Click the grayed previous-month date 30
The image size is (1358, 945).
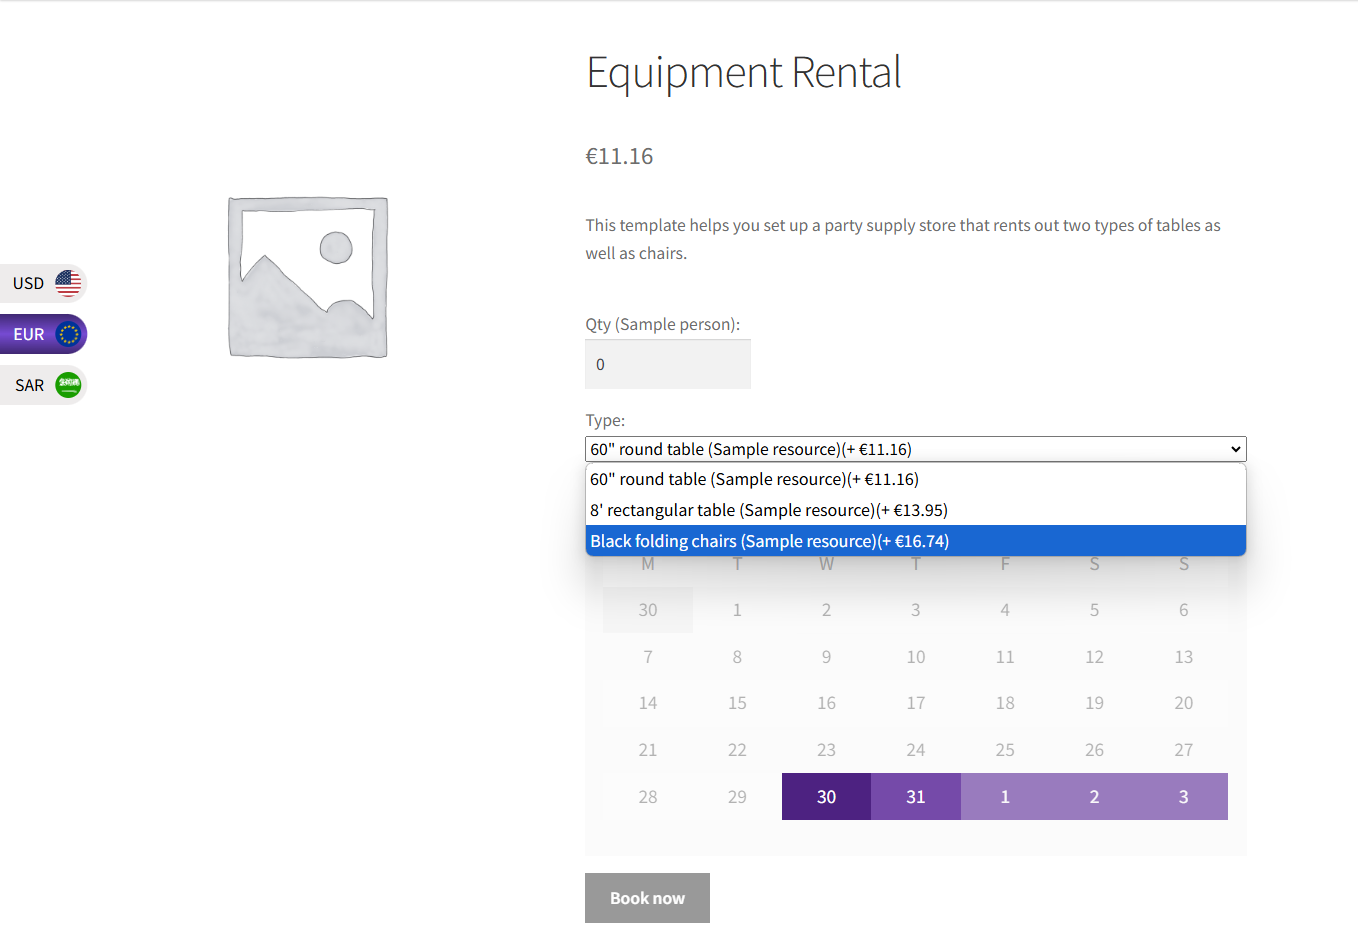coord(648,610)
